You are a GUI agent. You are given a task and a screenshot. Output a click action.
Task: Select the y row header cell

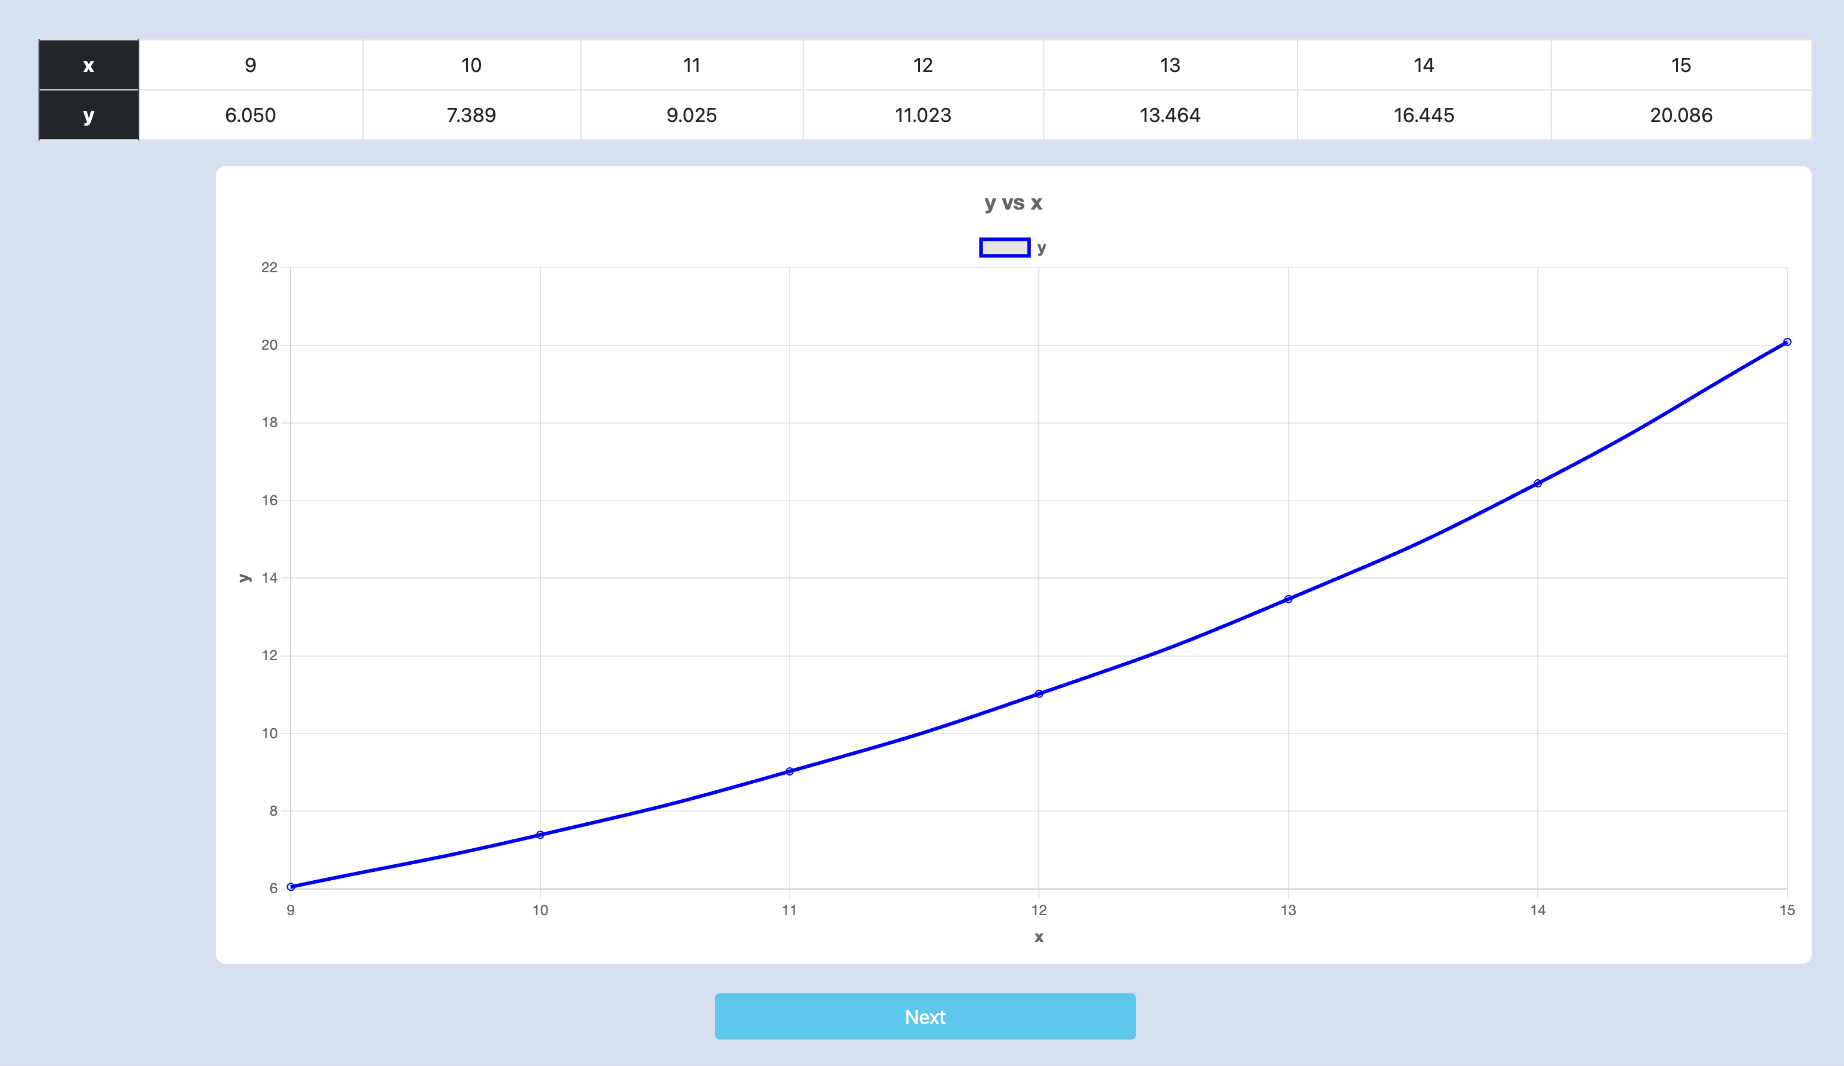(x=89, y=115)
